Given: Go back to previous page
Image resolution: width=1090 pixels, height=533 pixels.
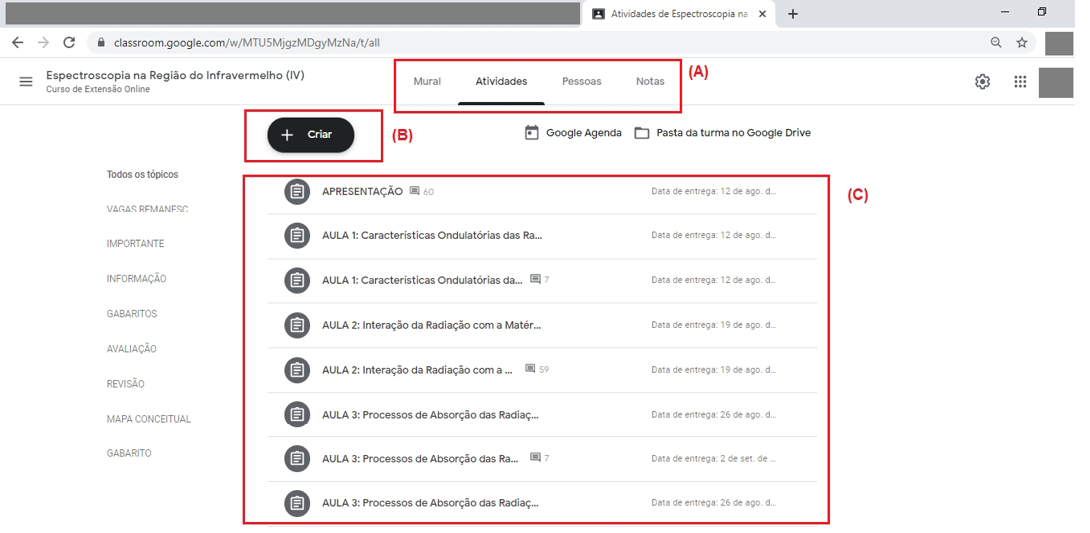Looking at the screenshot, I should pos(18,43).
